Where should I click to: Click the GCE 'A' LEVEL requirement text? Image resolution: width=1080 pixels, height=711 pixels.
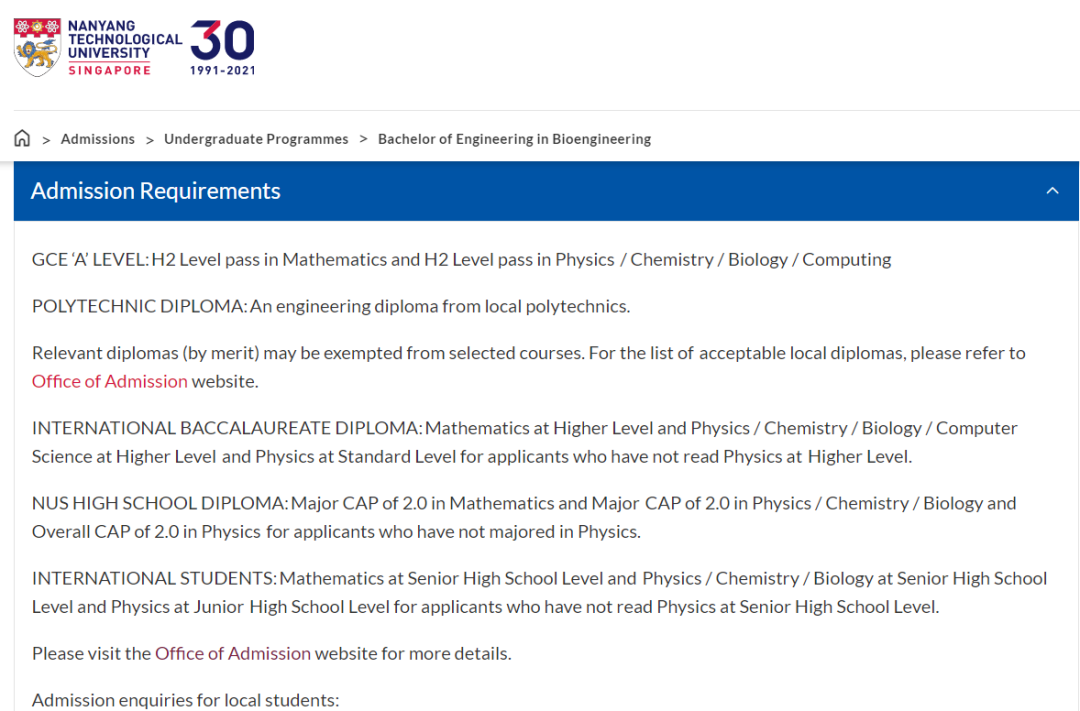coord(461,260)
